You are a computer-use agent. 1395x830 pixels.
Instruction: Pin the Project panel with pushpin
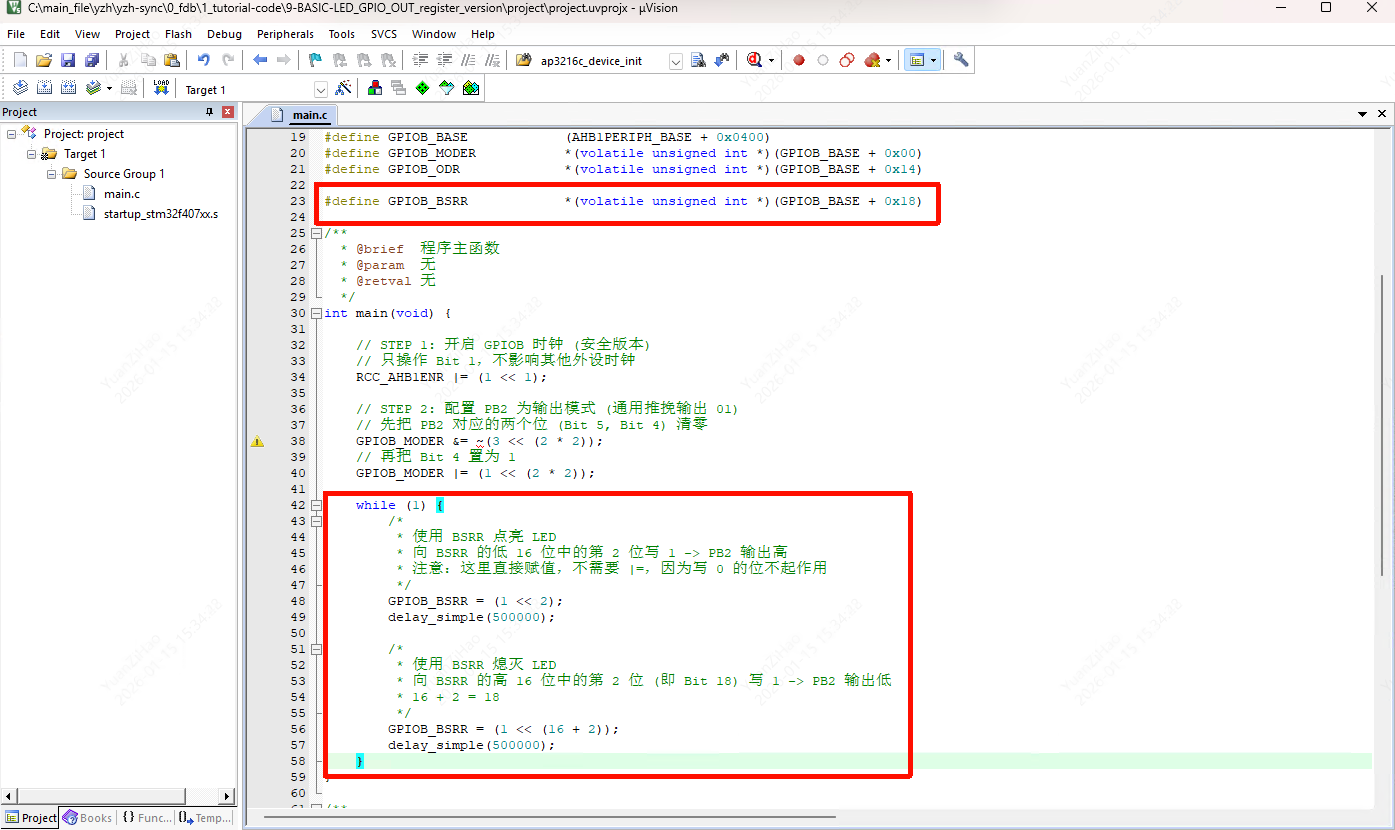tap(210, 112)
